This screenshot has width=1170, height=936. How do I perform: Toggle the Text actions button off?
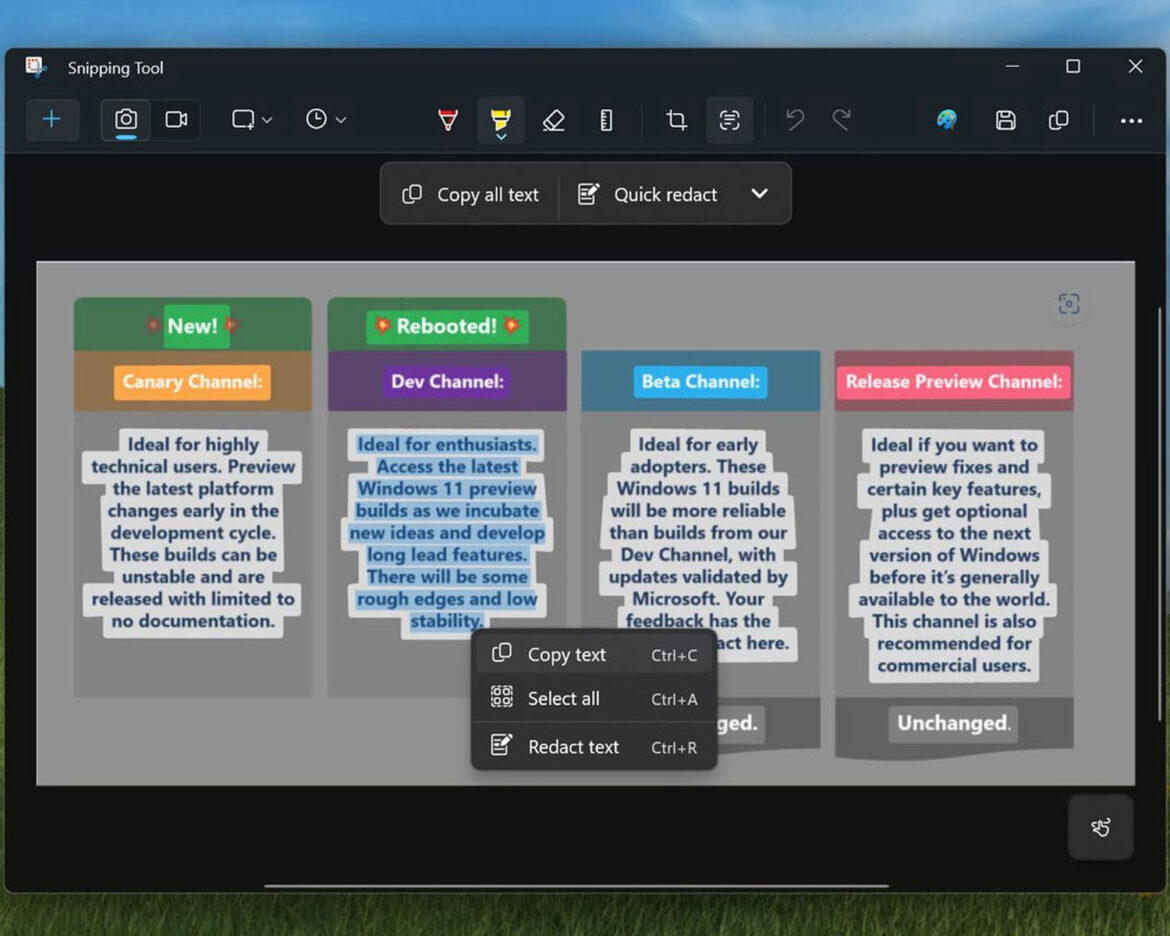pyautogui.click(x=730, y=120)
